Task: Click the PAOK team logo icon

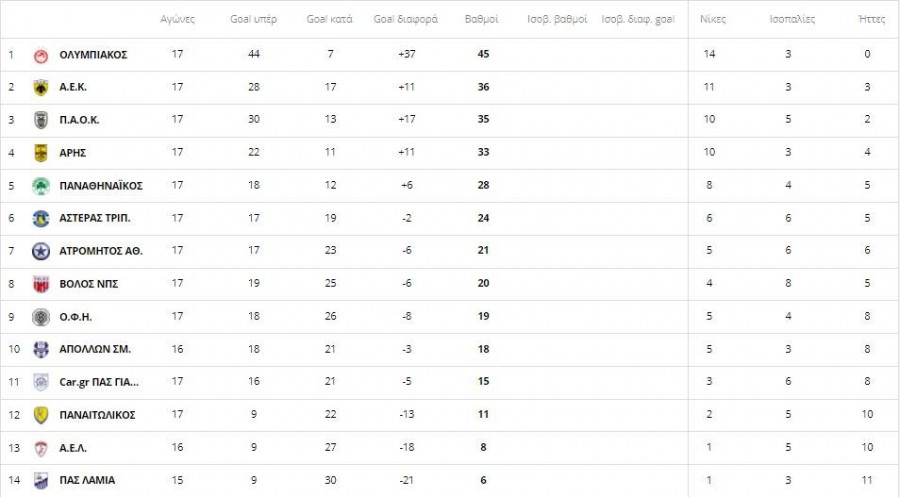Action: tap(41, 121)
